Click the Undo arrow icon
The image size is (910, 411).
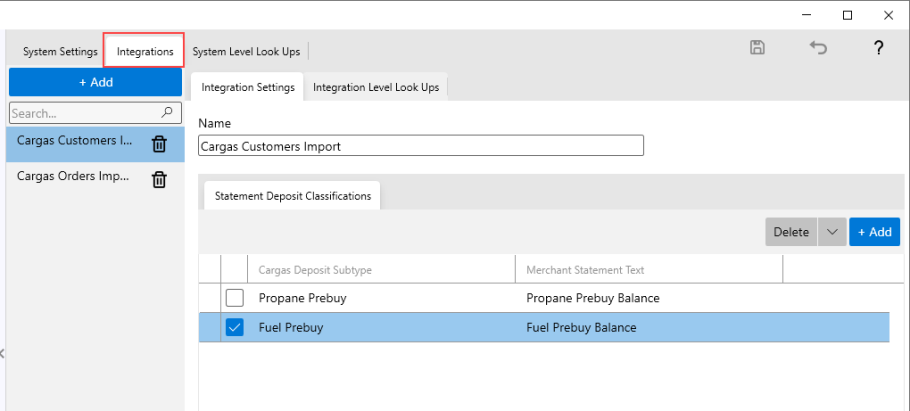pos(818,48)
